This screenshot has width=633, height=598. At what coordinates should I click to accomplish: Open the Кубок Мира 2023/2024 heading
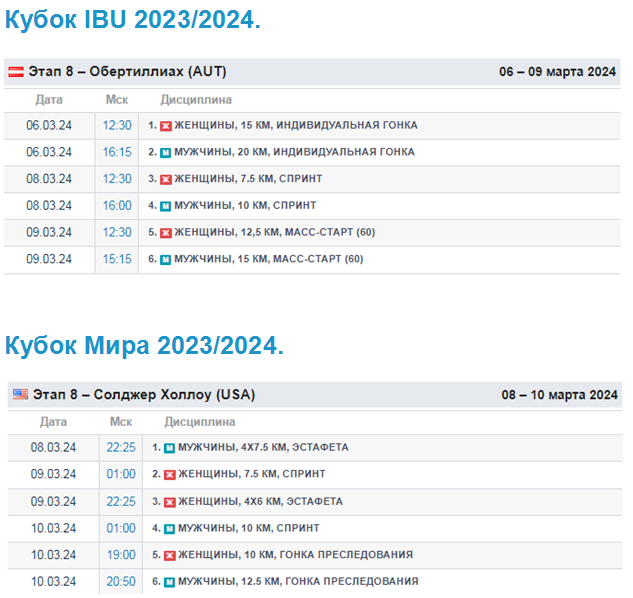click(x=144, y=346)
